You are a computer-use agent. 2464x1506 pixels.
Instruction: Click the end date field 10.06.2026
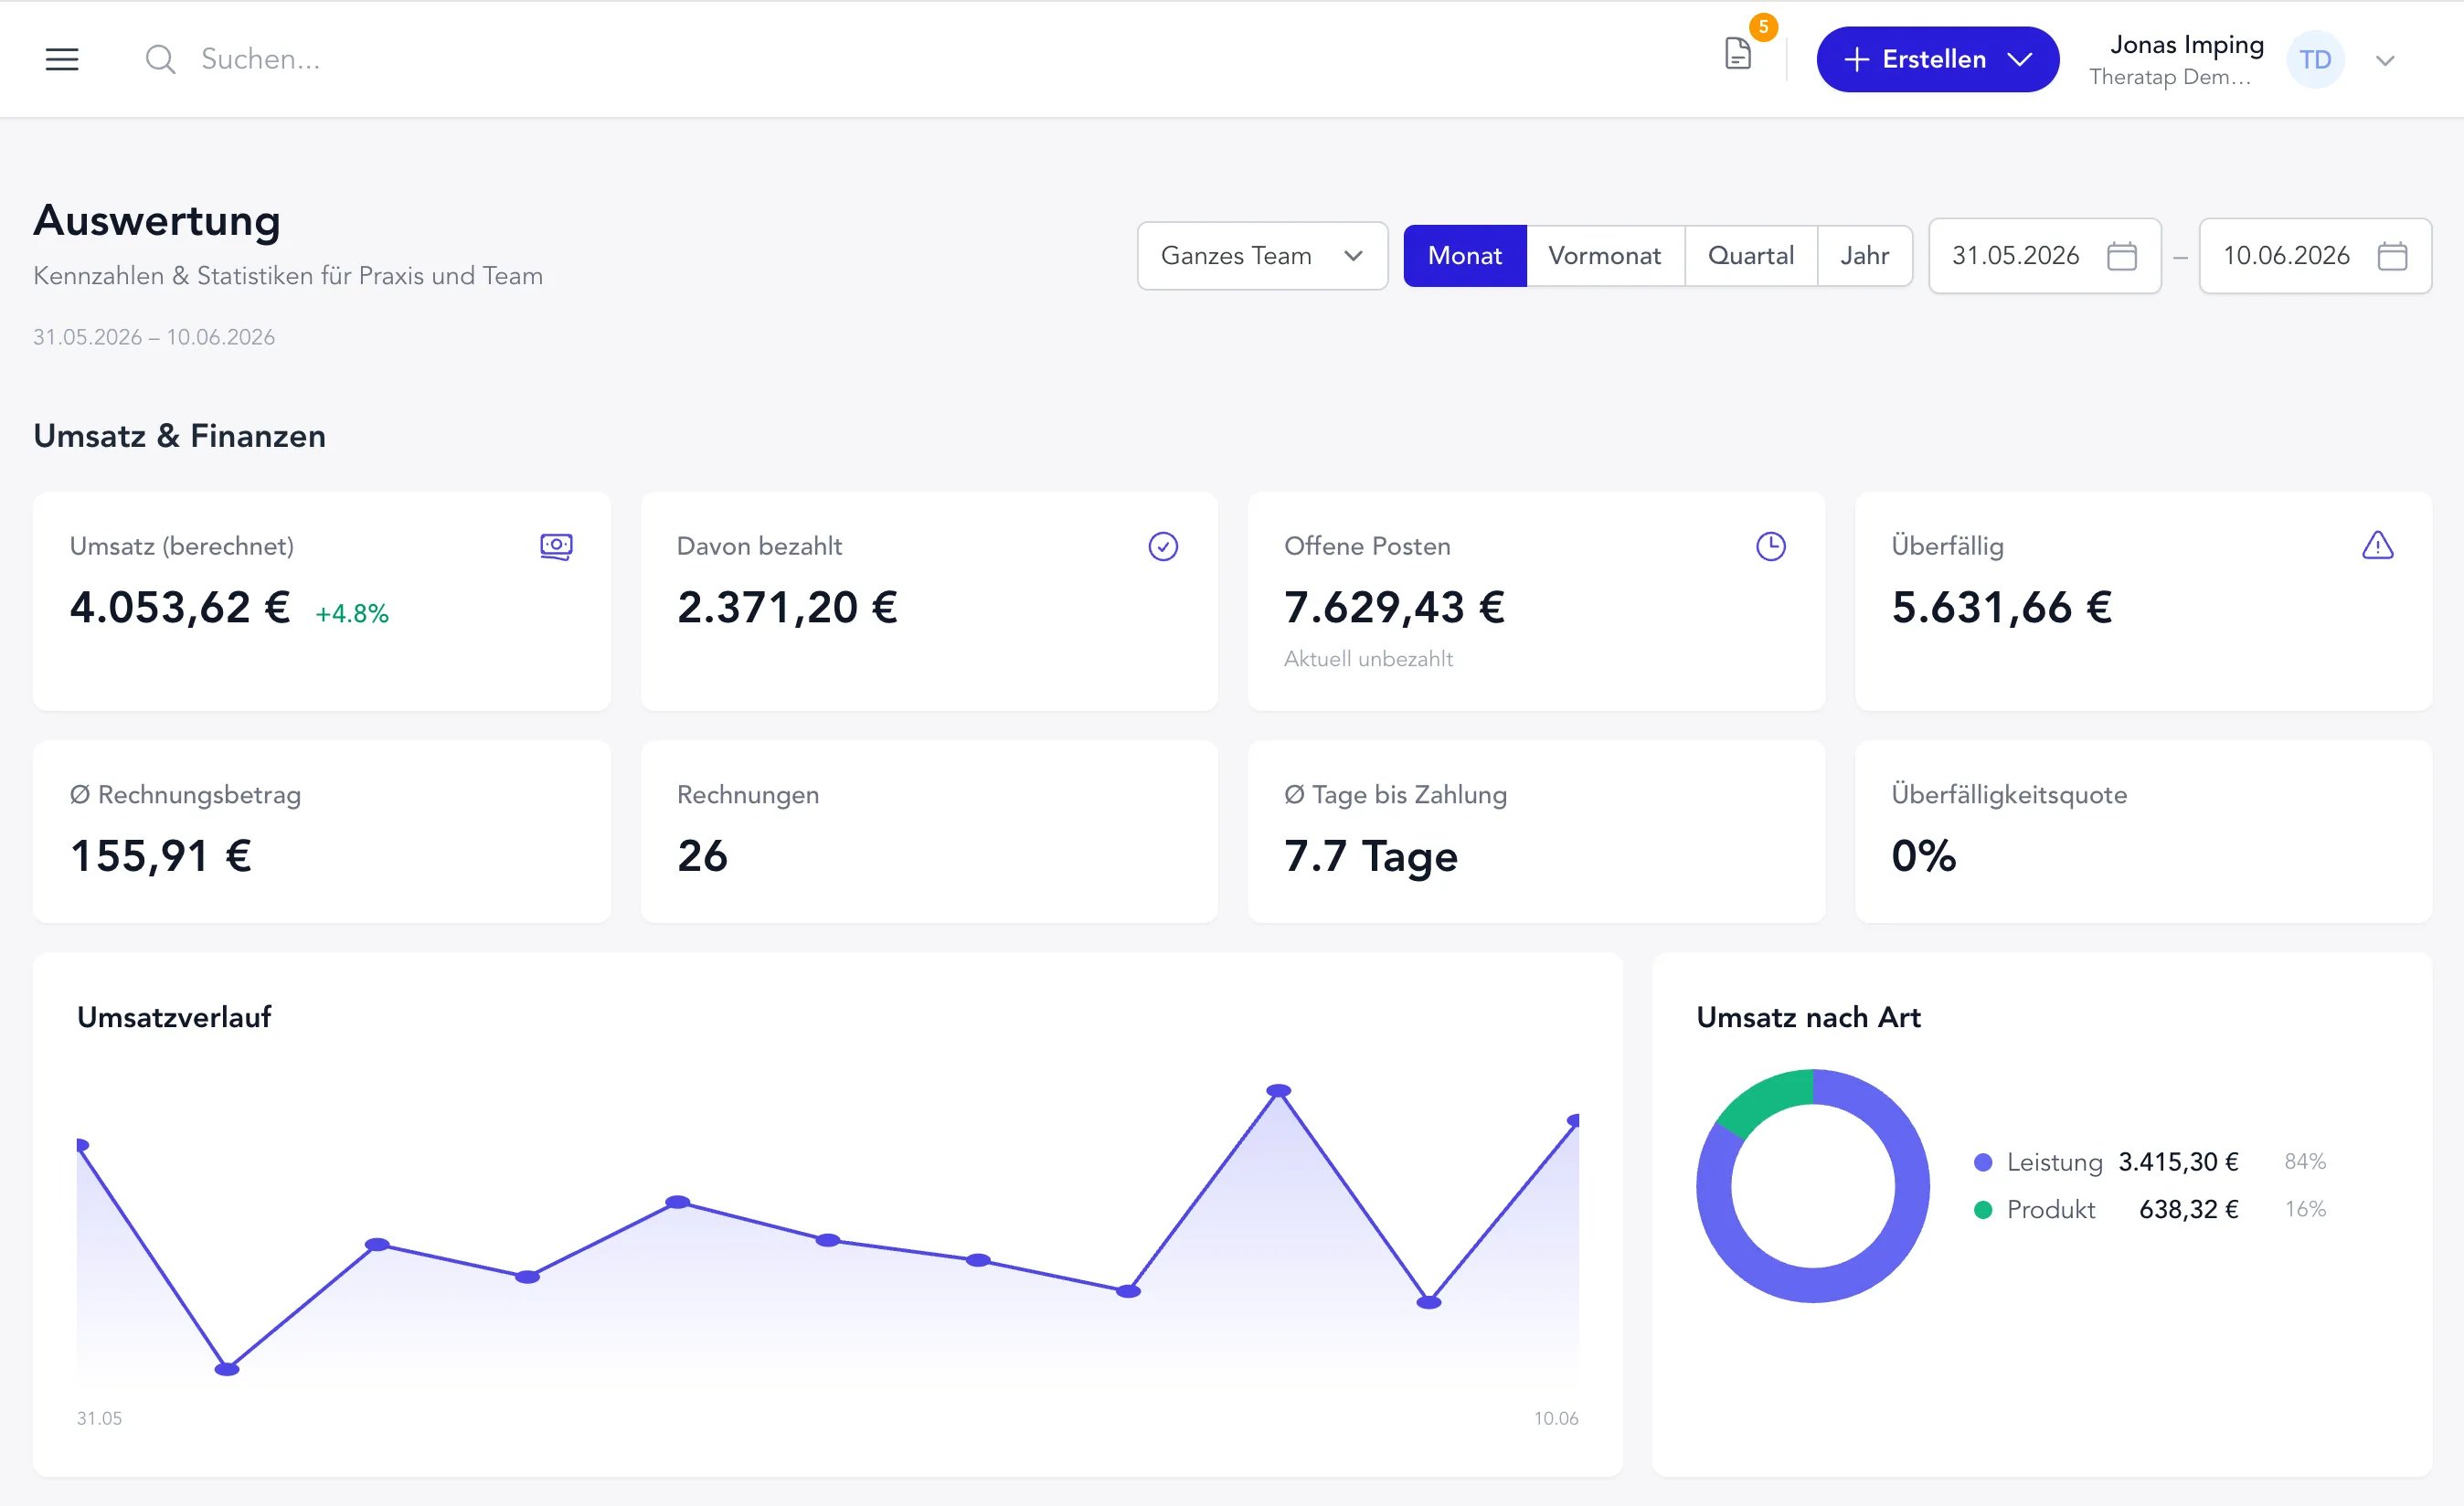(x=2315, y=256)
